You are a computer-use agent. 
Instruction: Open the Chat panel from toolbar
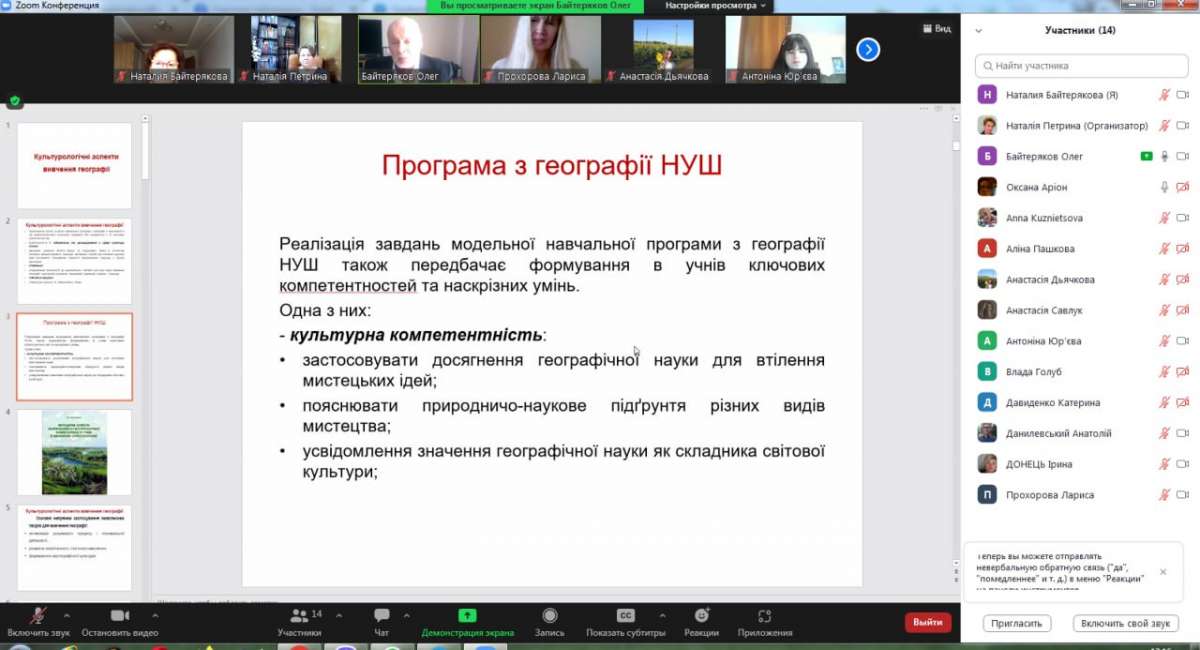tap(381, 617)
